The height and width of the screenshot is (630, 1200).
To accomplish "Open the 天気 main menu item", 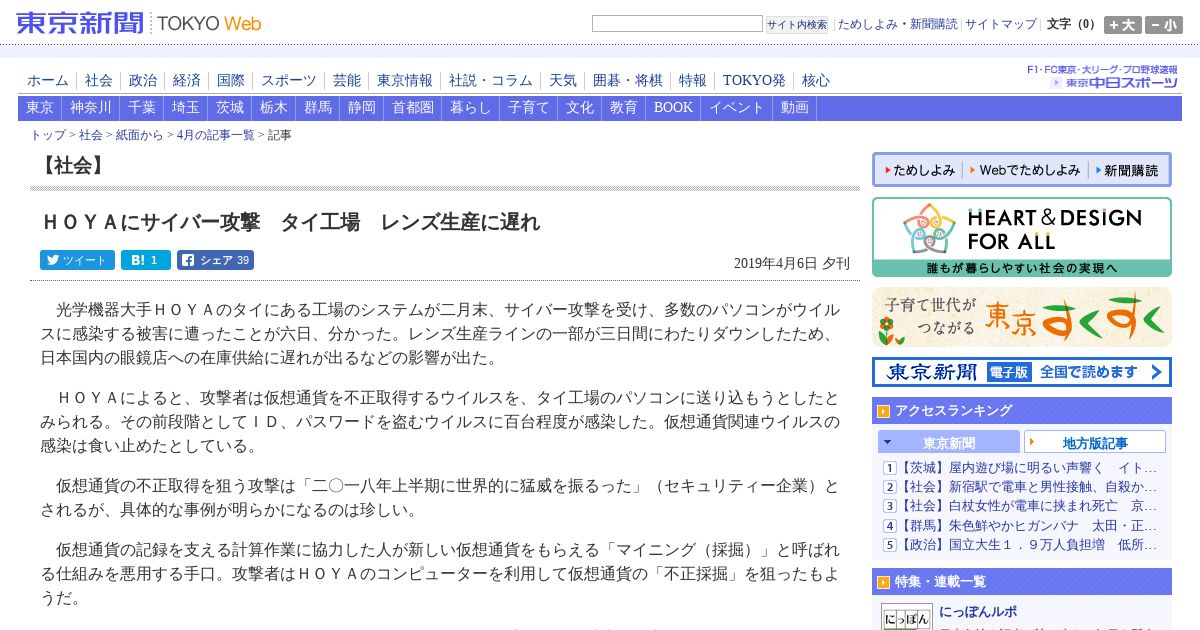I will click(x=563, y=81).
